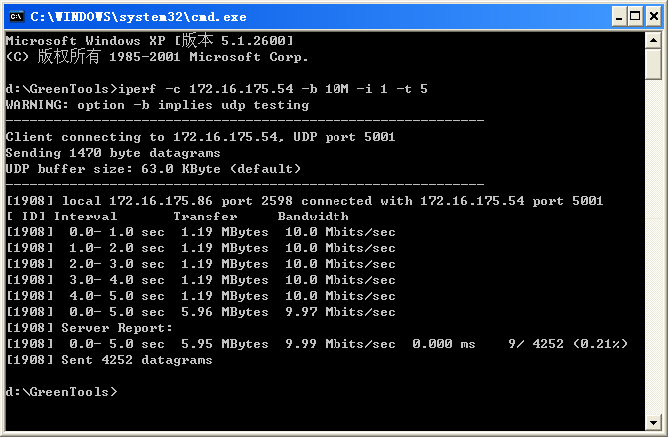The image size is (669, 438).
Task: Click the "2.0- 3.0 sec" result row
Action: (201, 264)
